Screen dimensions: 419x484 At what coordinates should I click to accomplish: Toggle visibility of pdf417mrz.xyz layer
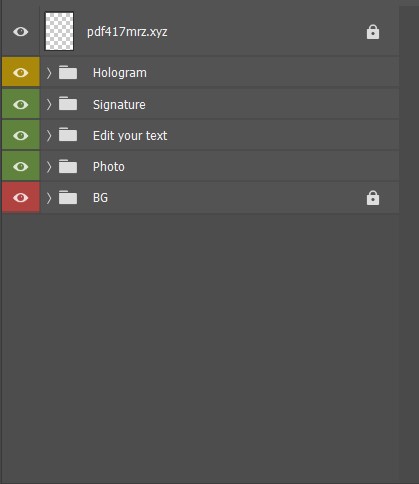tap(21, 32)
